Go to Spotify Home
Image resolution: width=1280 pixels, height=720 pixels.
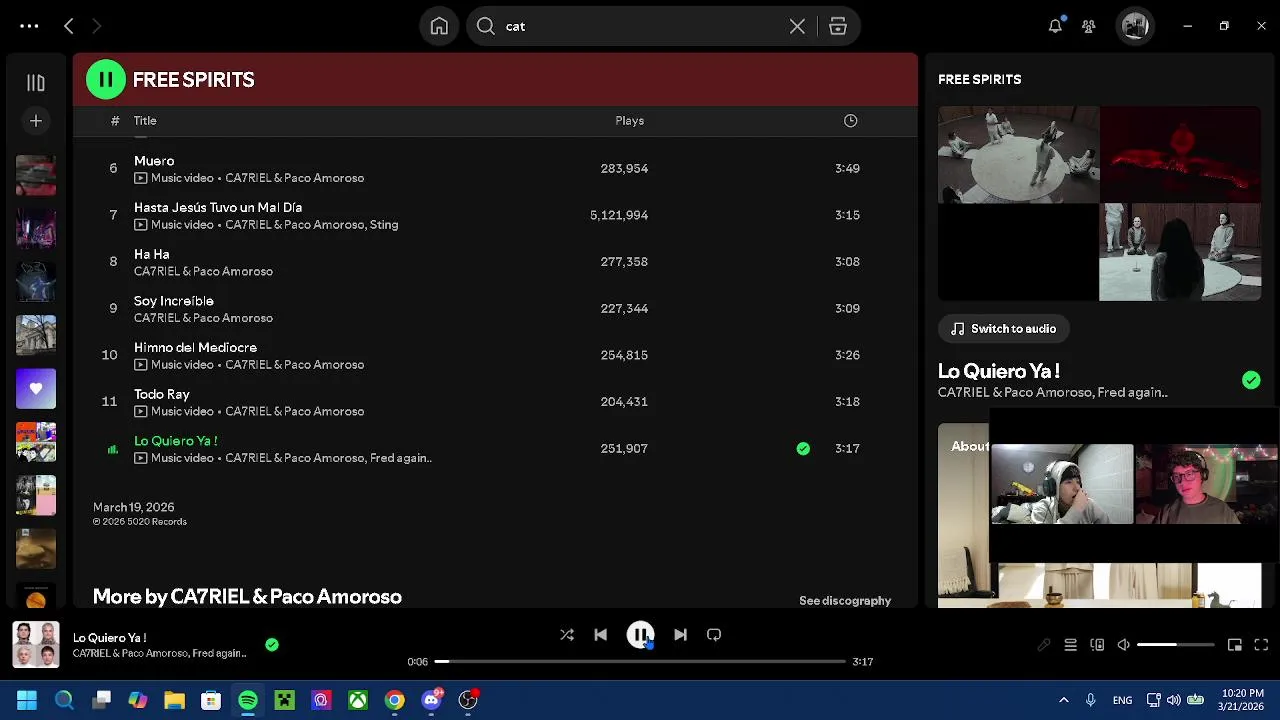[439, 26]
